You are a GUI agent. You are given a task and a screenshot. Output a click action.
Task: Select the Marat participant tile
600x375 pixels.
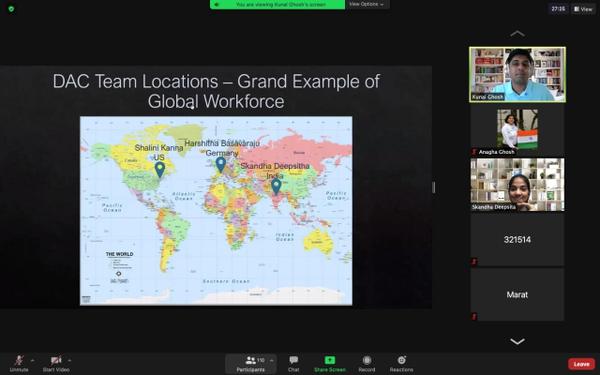point(517,294)
